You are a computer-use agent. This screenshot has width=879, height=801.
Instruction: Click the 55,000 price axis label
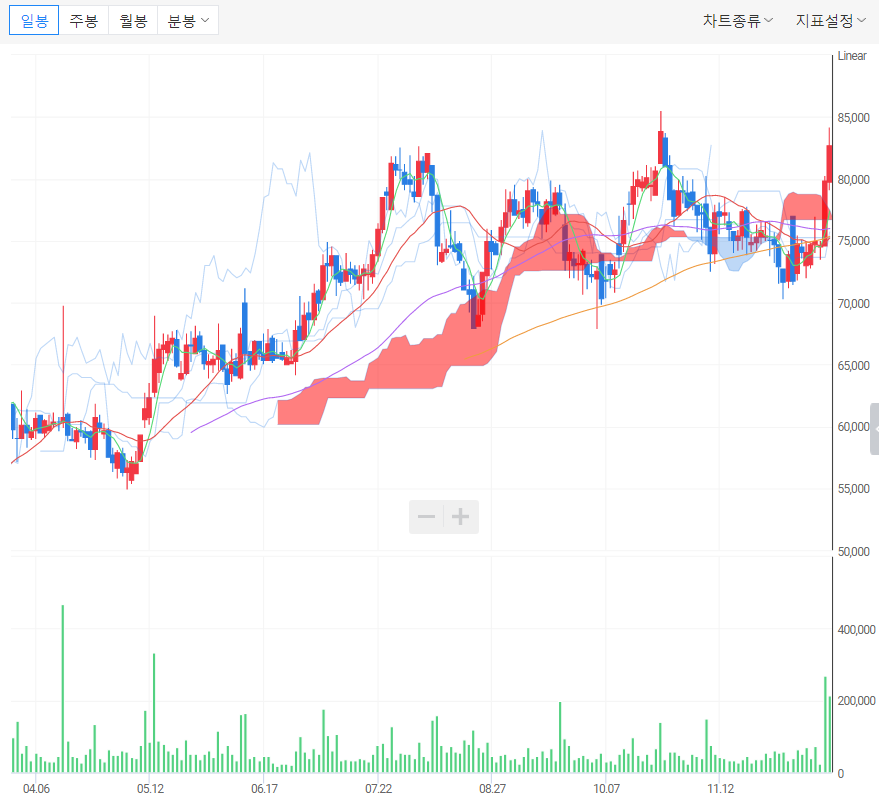click(853, 488)
